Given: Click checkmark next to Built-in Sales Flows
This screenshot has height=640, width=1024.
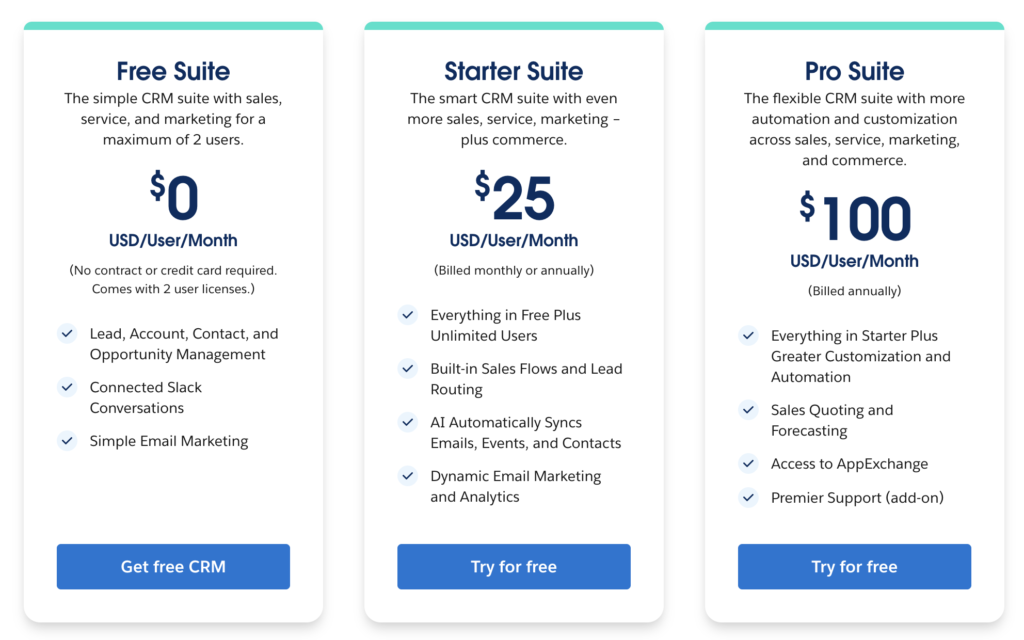Looking at the screenshot, I should pos(408,368).
